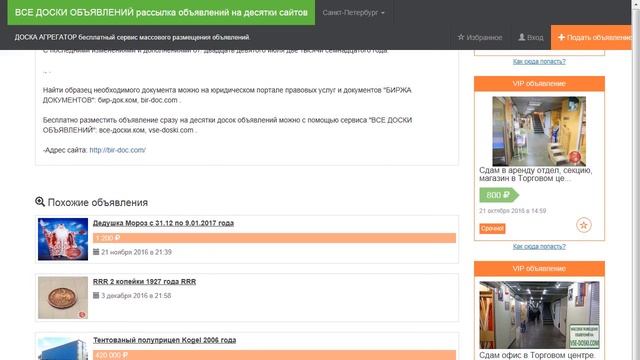Click the coin thumbnail image
This screenshot has height=360, width=640.
[63, 298]
